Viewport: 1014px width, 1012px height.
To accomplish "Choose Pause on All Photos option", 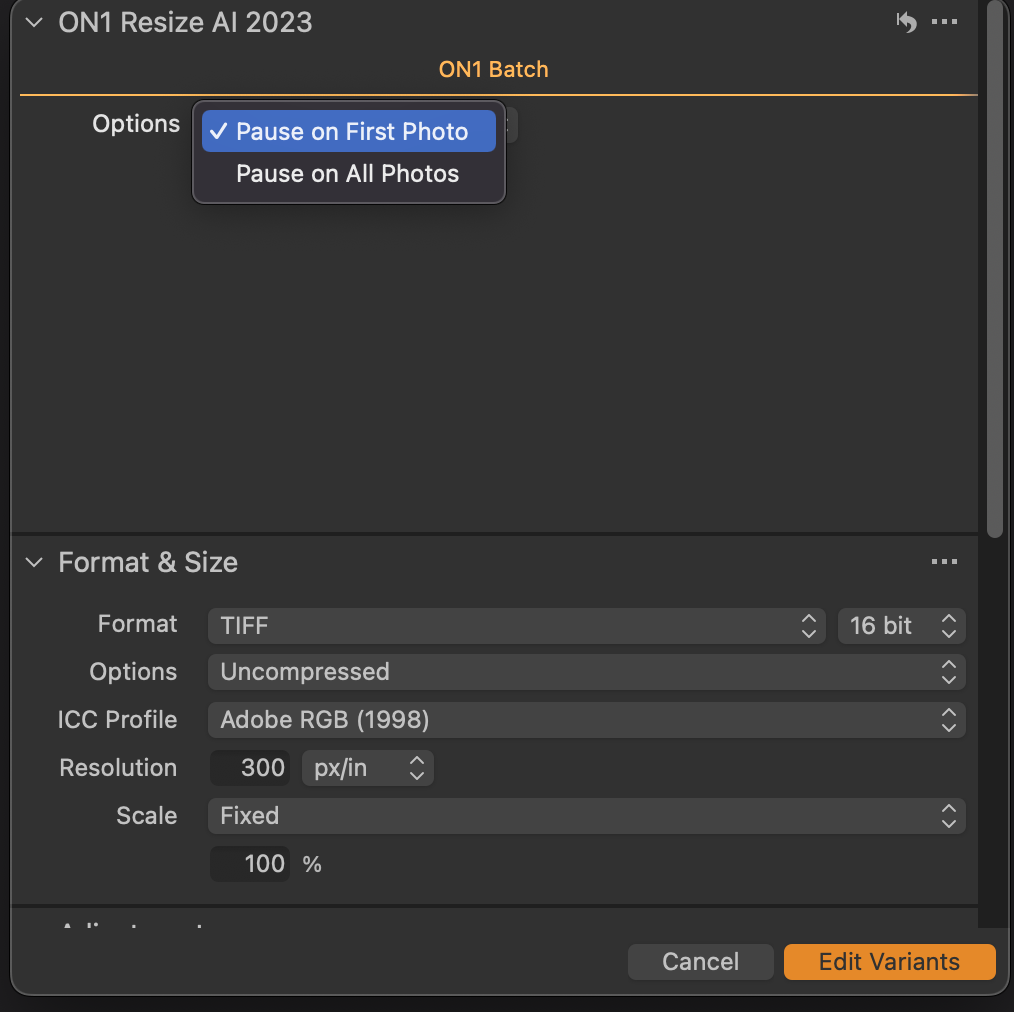I will click(x=347, y=174).
